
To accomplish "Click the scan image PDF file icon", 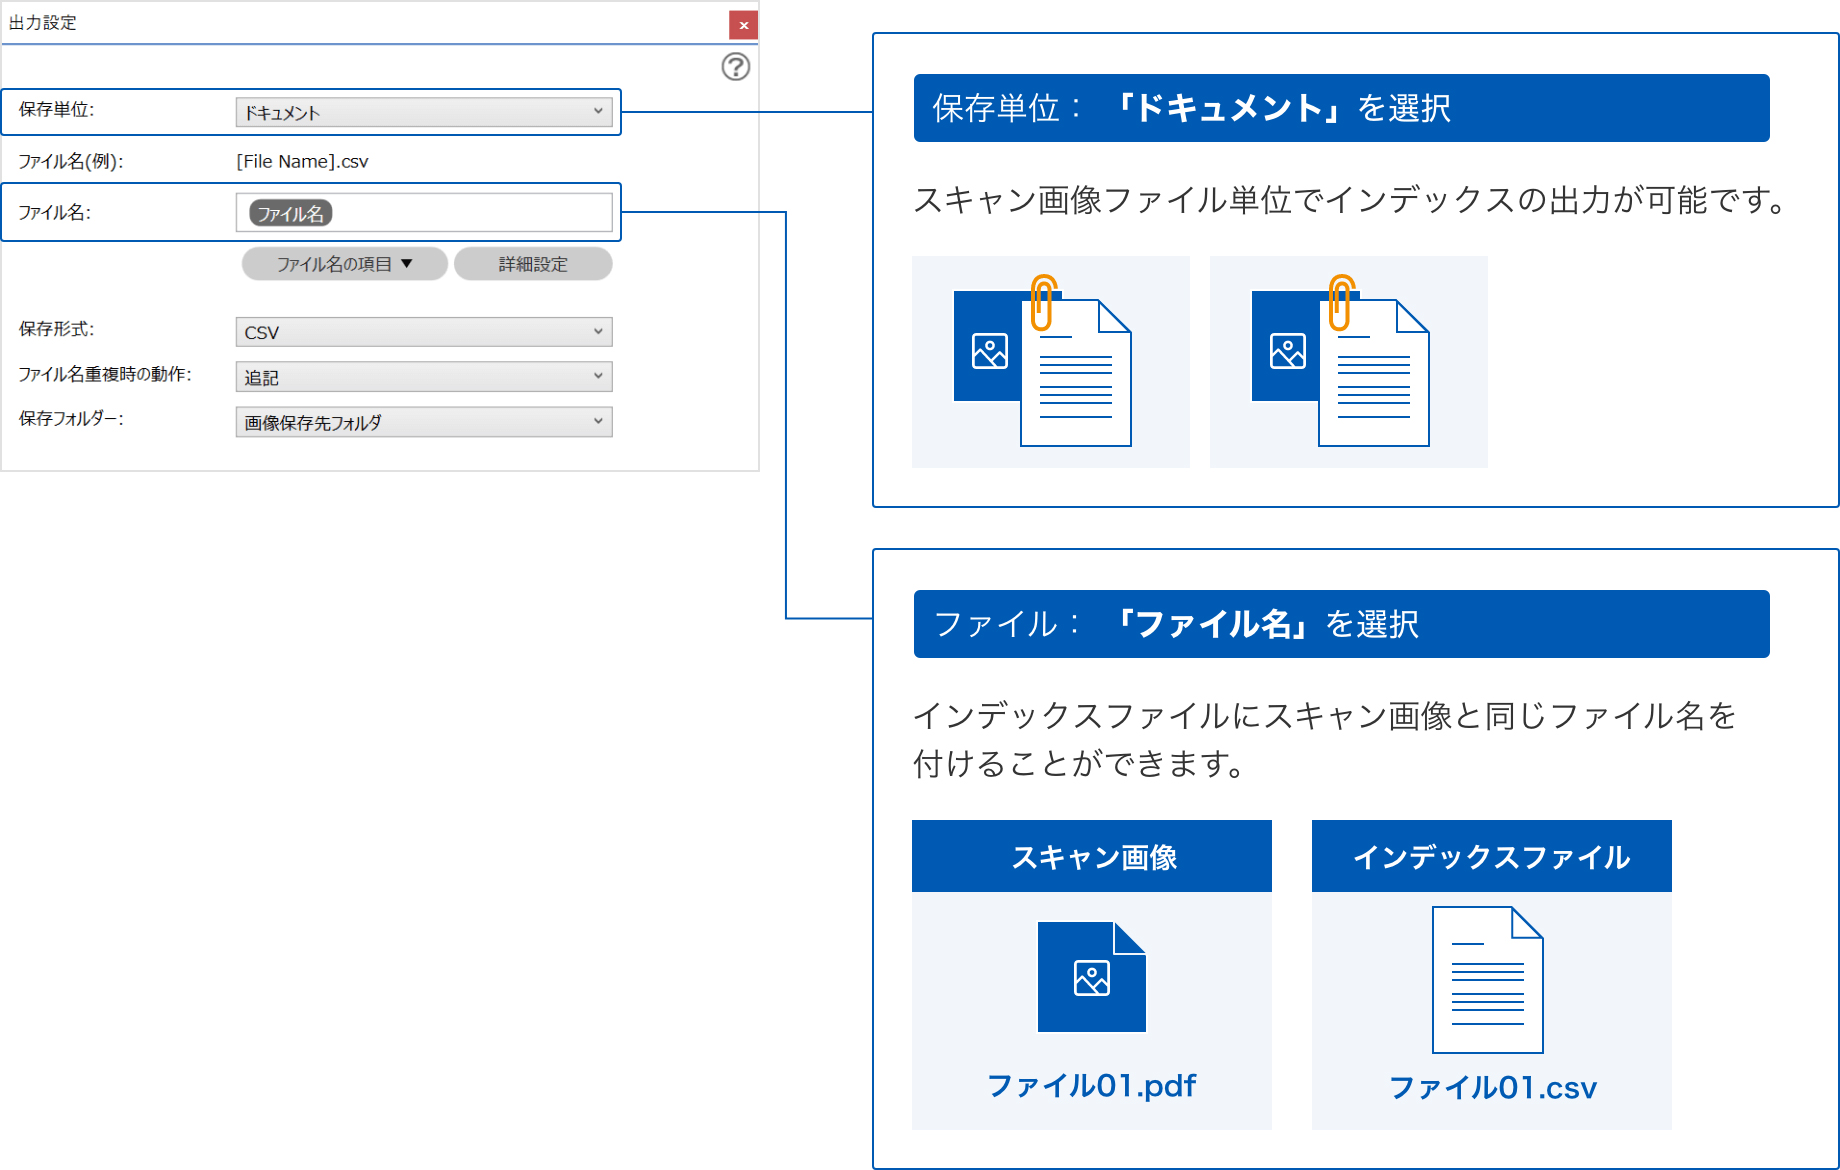I will point(1091,977).
